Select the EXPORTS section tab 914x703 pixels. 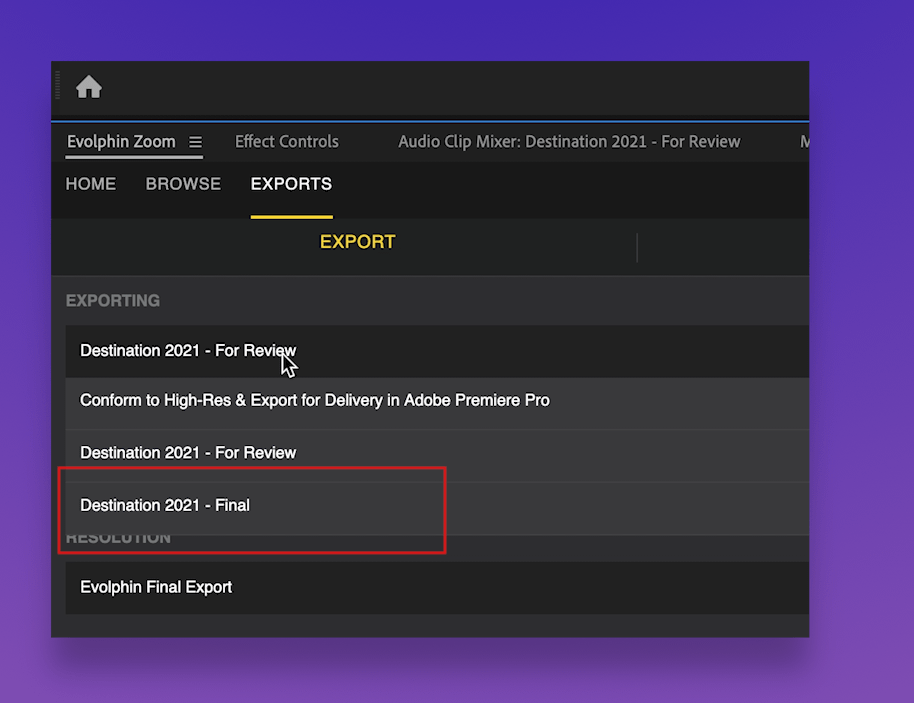point(291,184)
